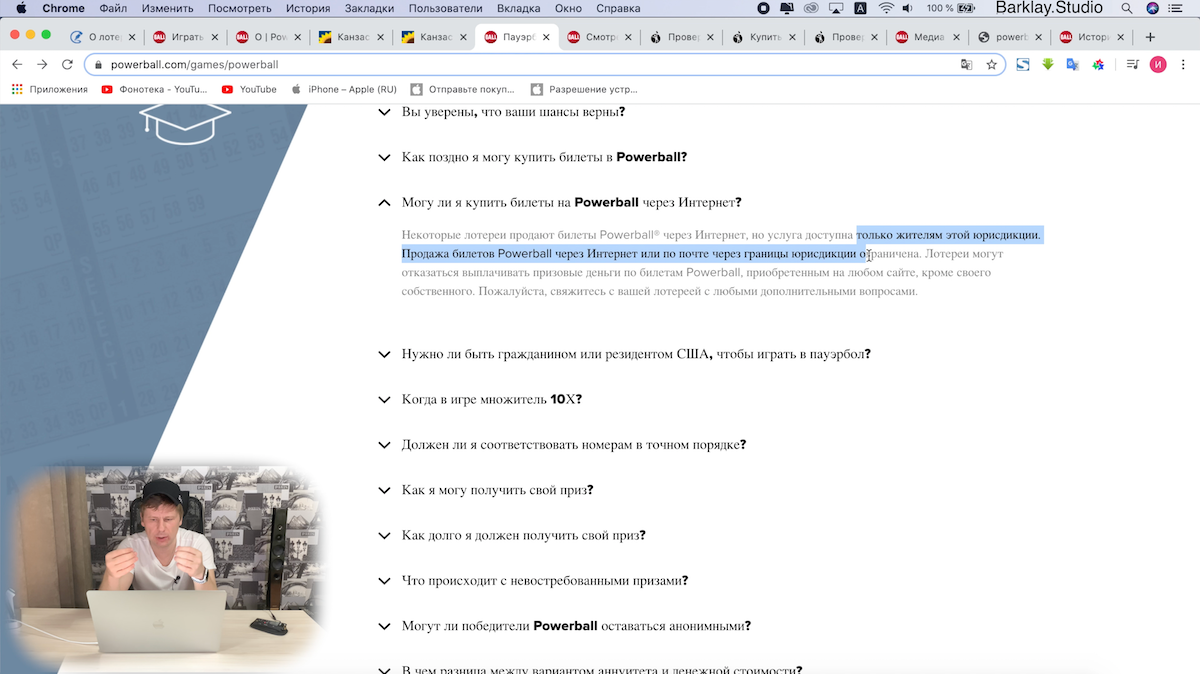Open the YouTube bookmark
Image resolution: width=1200 pixels, height=674 pixels.
pos(249,89)
